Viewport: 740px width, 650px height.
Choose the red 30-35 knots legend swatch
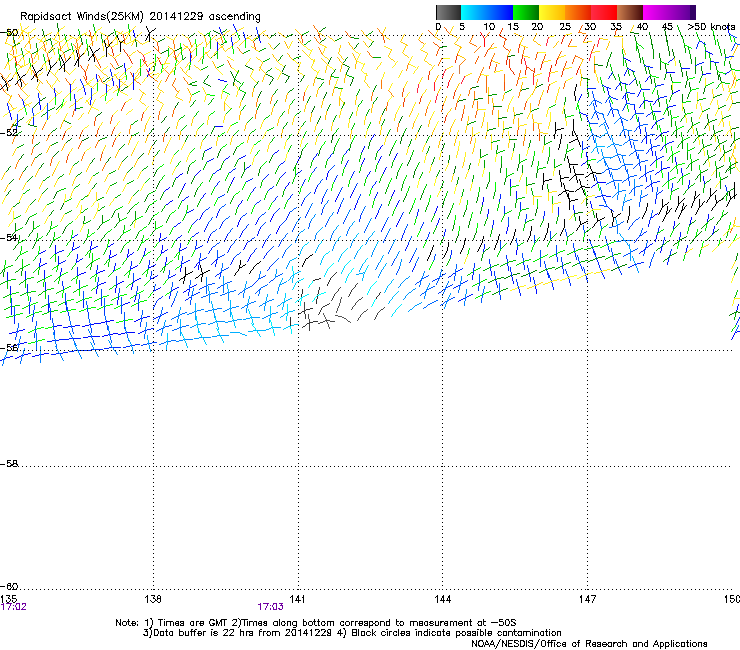[604, 12]
